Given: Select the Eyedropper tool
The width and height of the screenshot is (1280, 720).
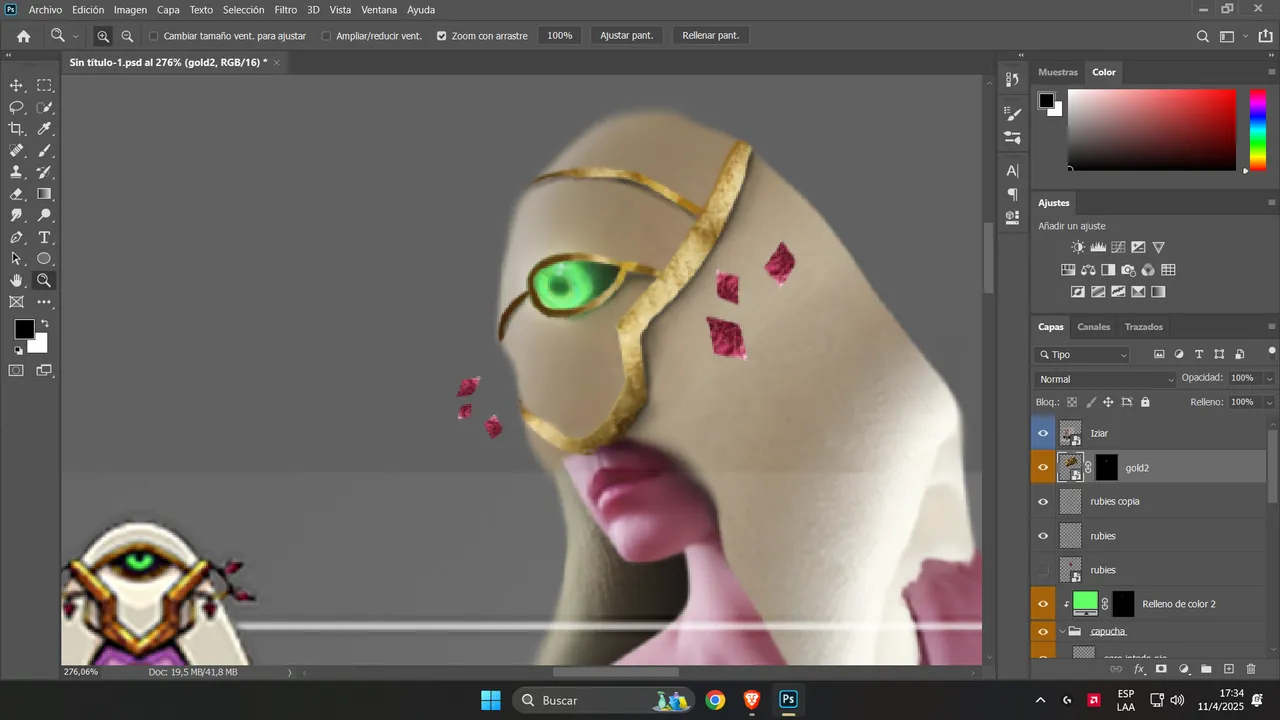Looking at the screenshot, I should tap(45, 129).
